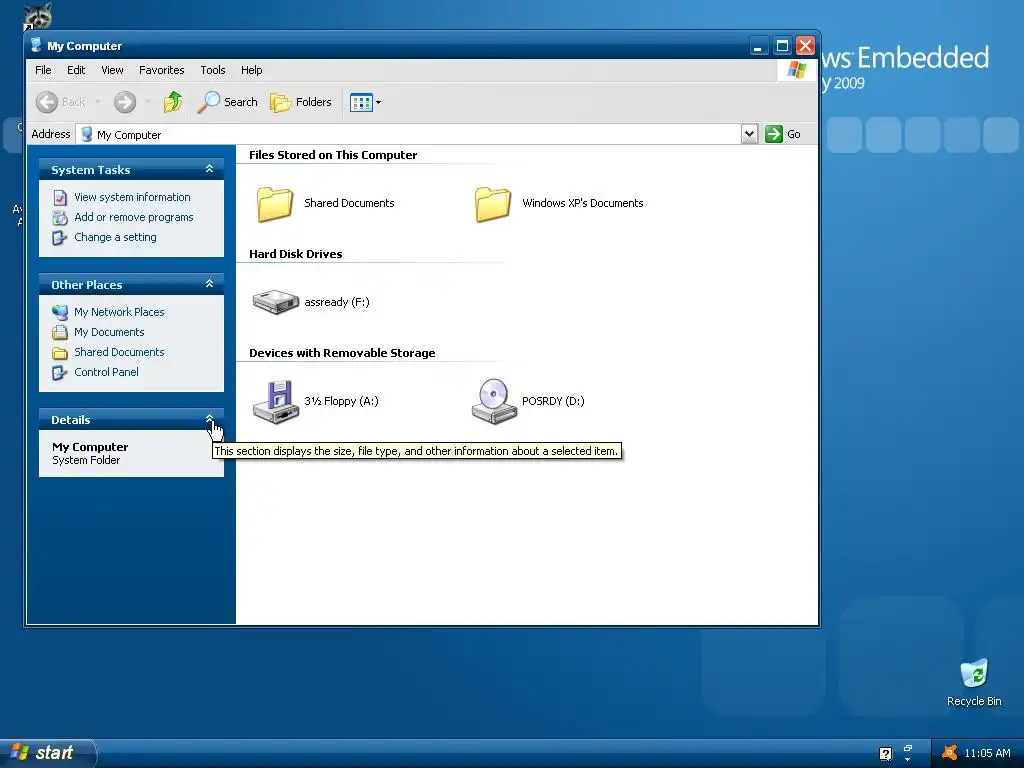The height and width of the screenshot is (768, 1024).
Task: Click the My Documents sidebar icon
Action: point(59,332)
